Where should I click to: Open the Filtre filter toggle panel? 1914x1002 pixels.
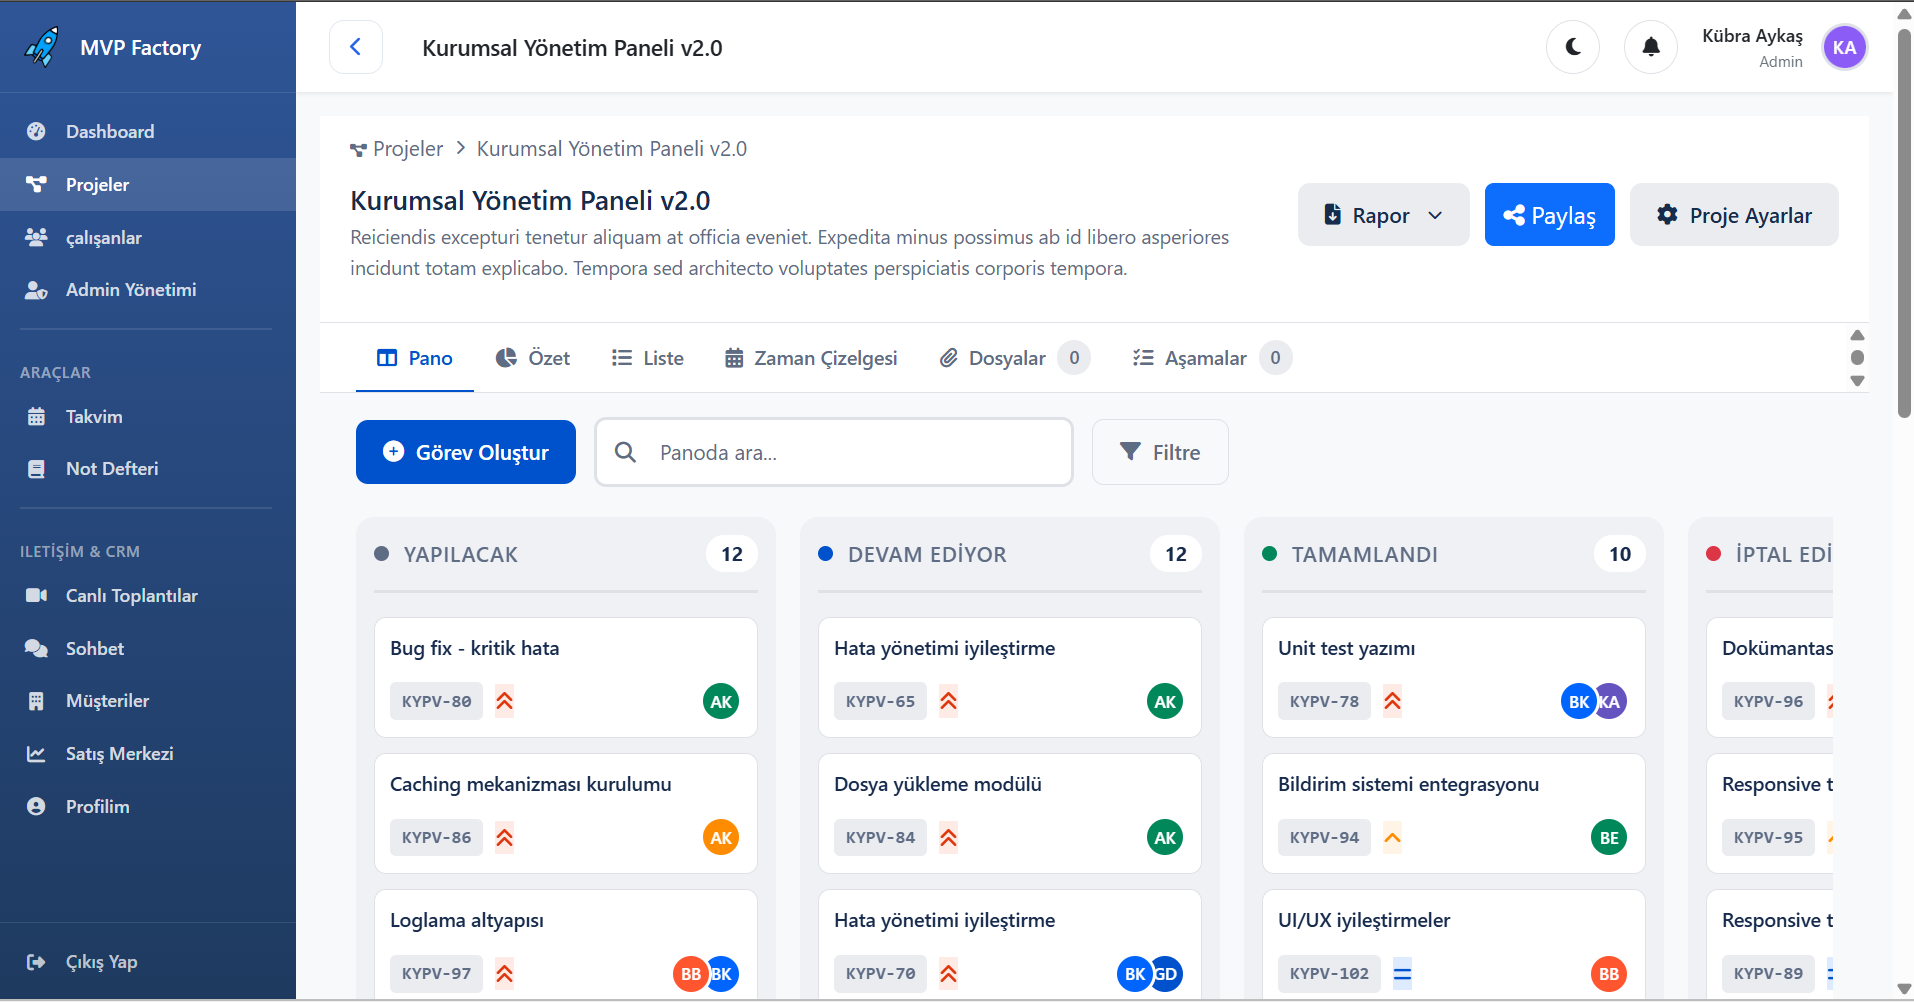pyautogui.click(x=1159, y=452)
